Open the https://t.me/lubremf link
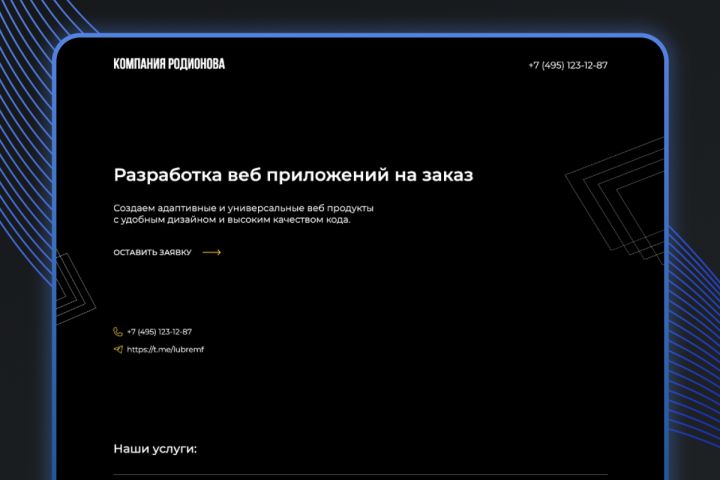 click(x=165, y=350)
